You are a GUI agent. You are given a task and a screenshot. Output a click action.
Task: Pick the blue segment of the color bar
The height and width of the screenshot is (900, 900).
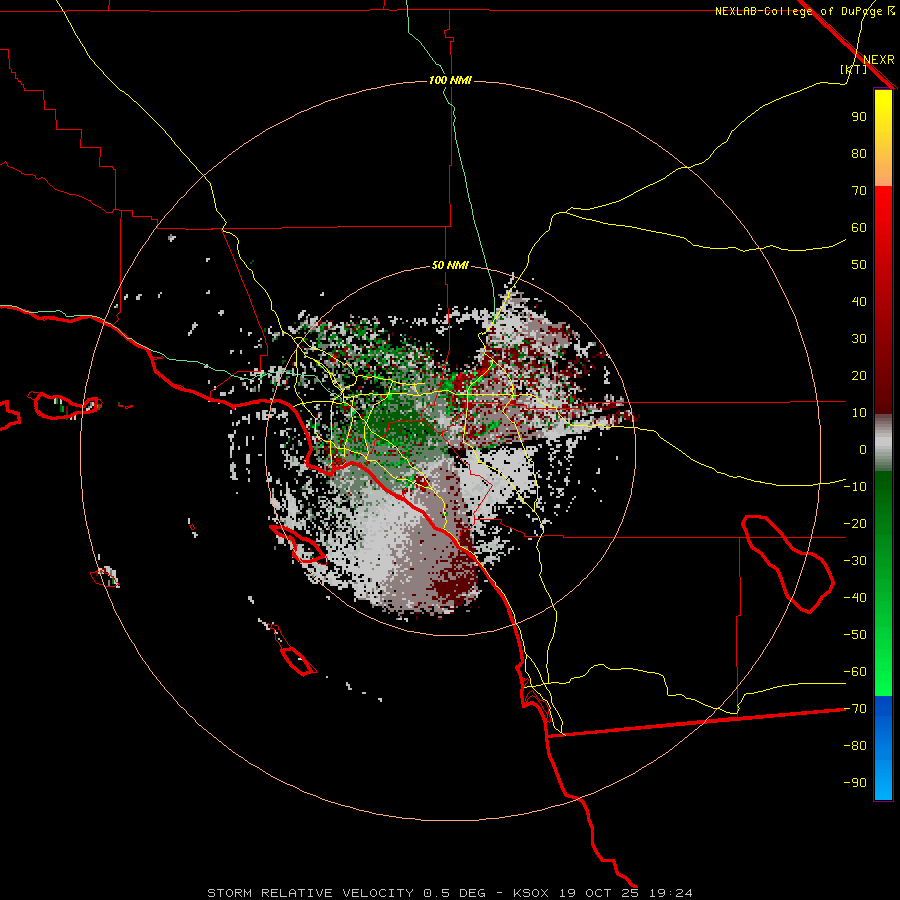(x=883, y=748)
